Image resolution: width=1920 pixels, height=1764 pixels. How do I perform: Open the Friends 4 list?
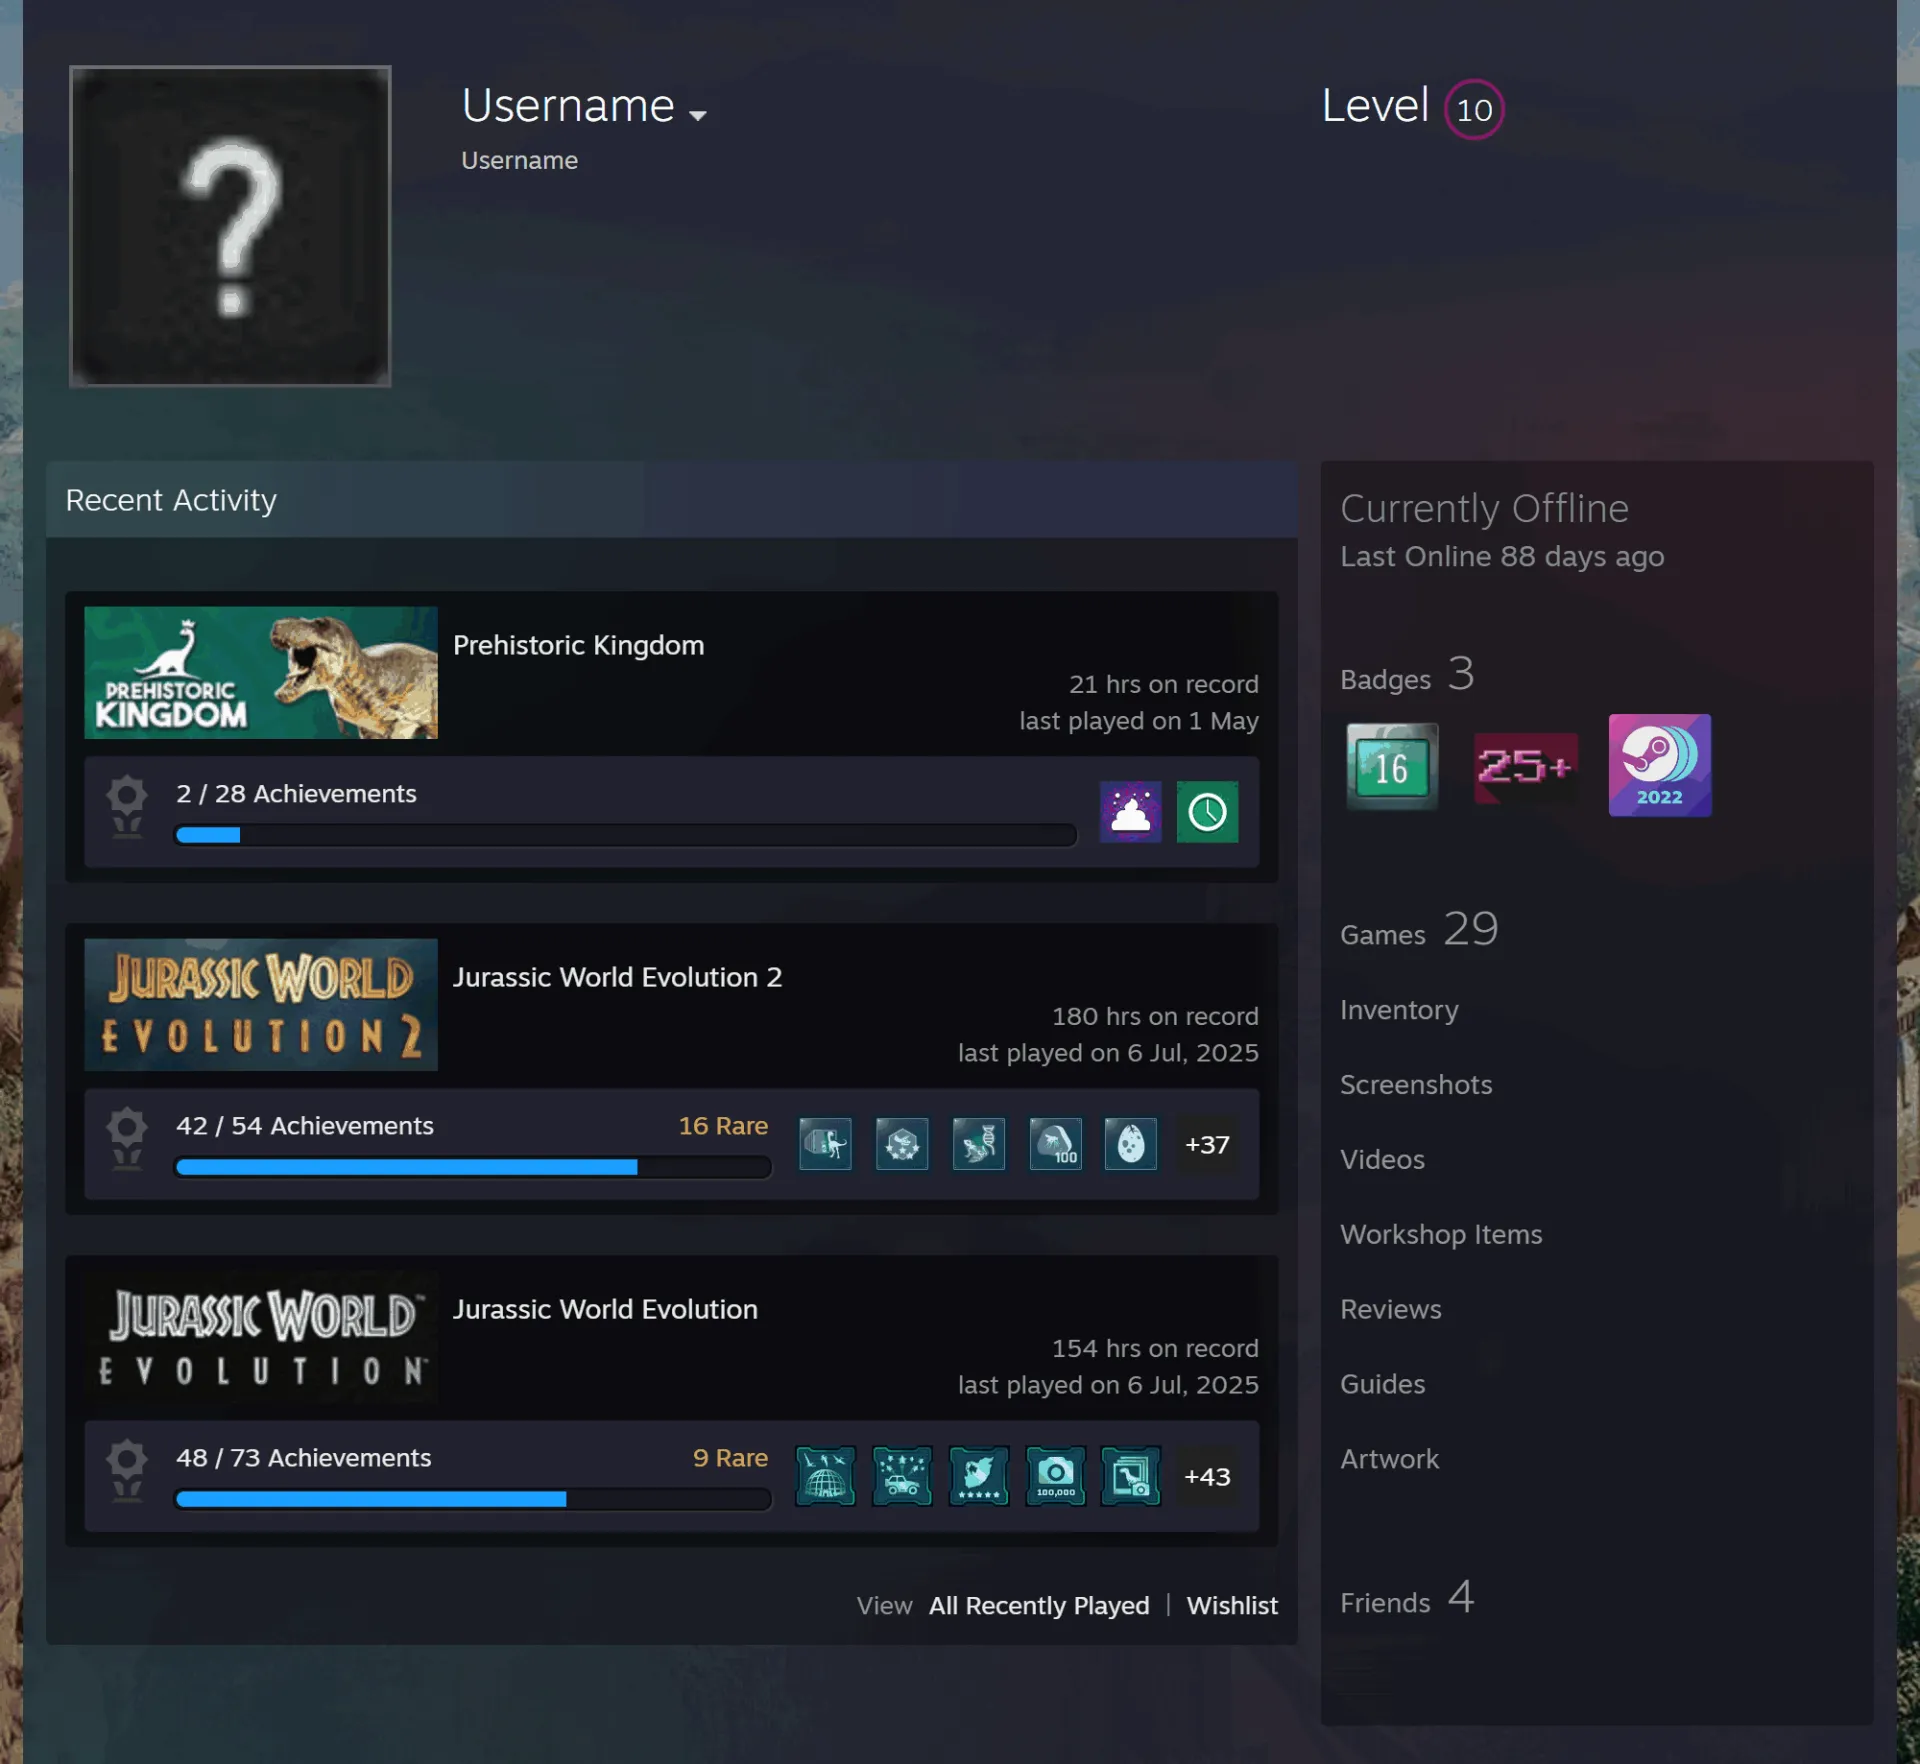[x=1407, y=1598]
